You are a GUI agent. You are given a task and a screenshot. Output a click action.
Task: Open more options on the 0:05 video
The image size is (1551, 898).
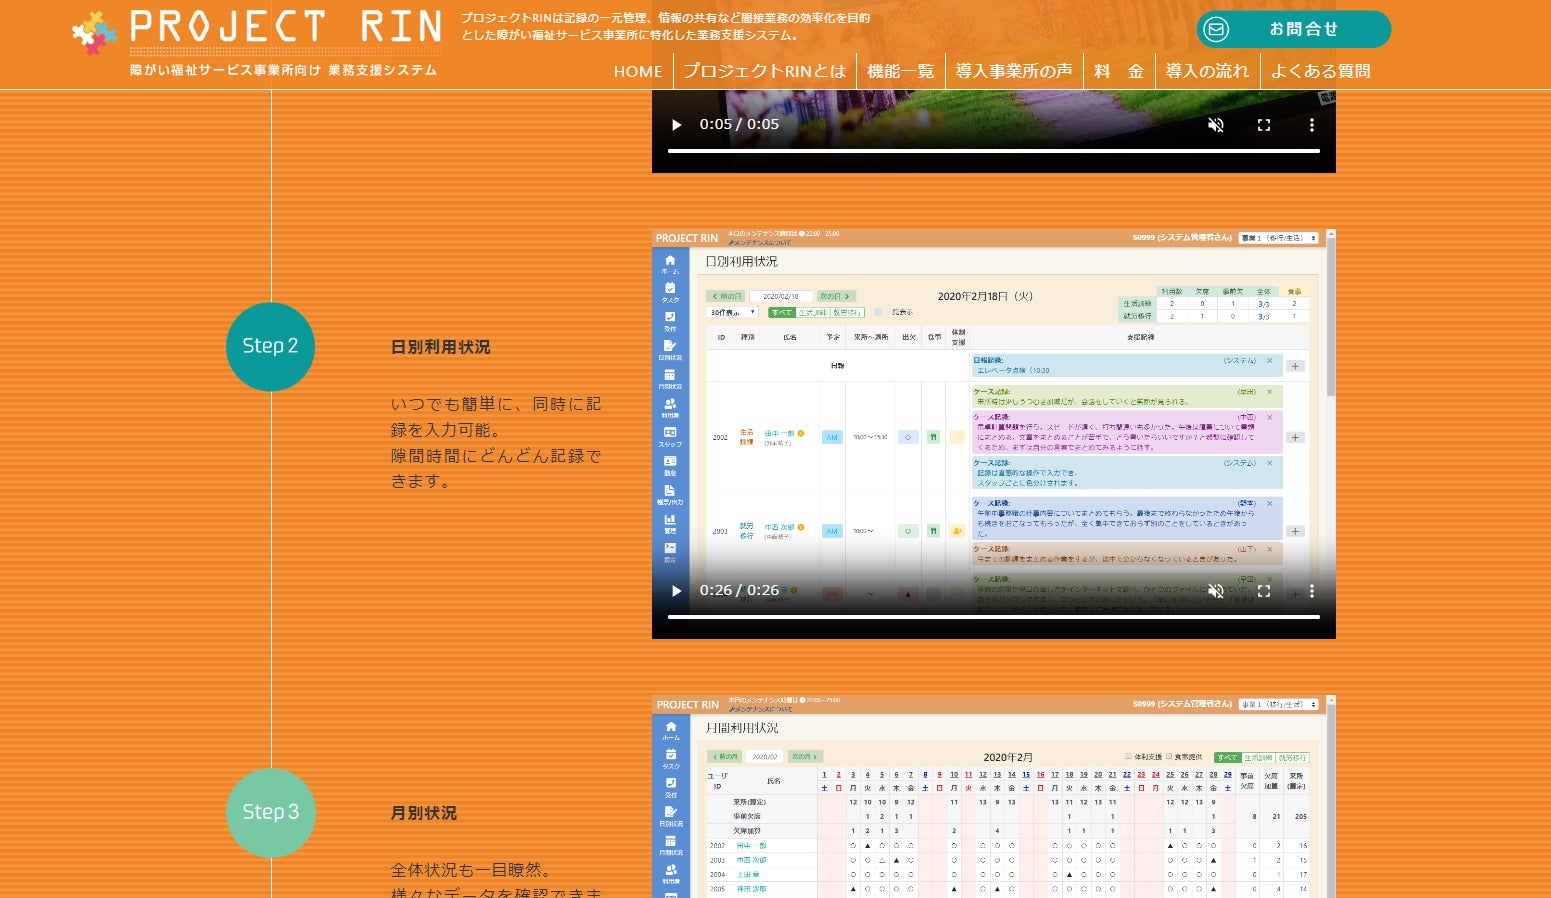1312,125
